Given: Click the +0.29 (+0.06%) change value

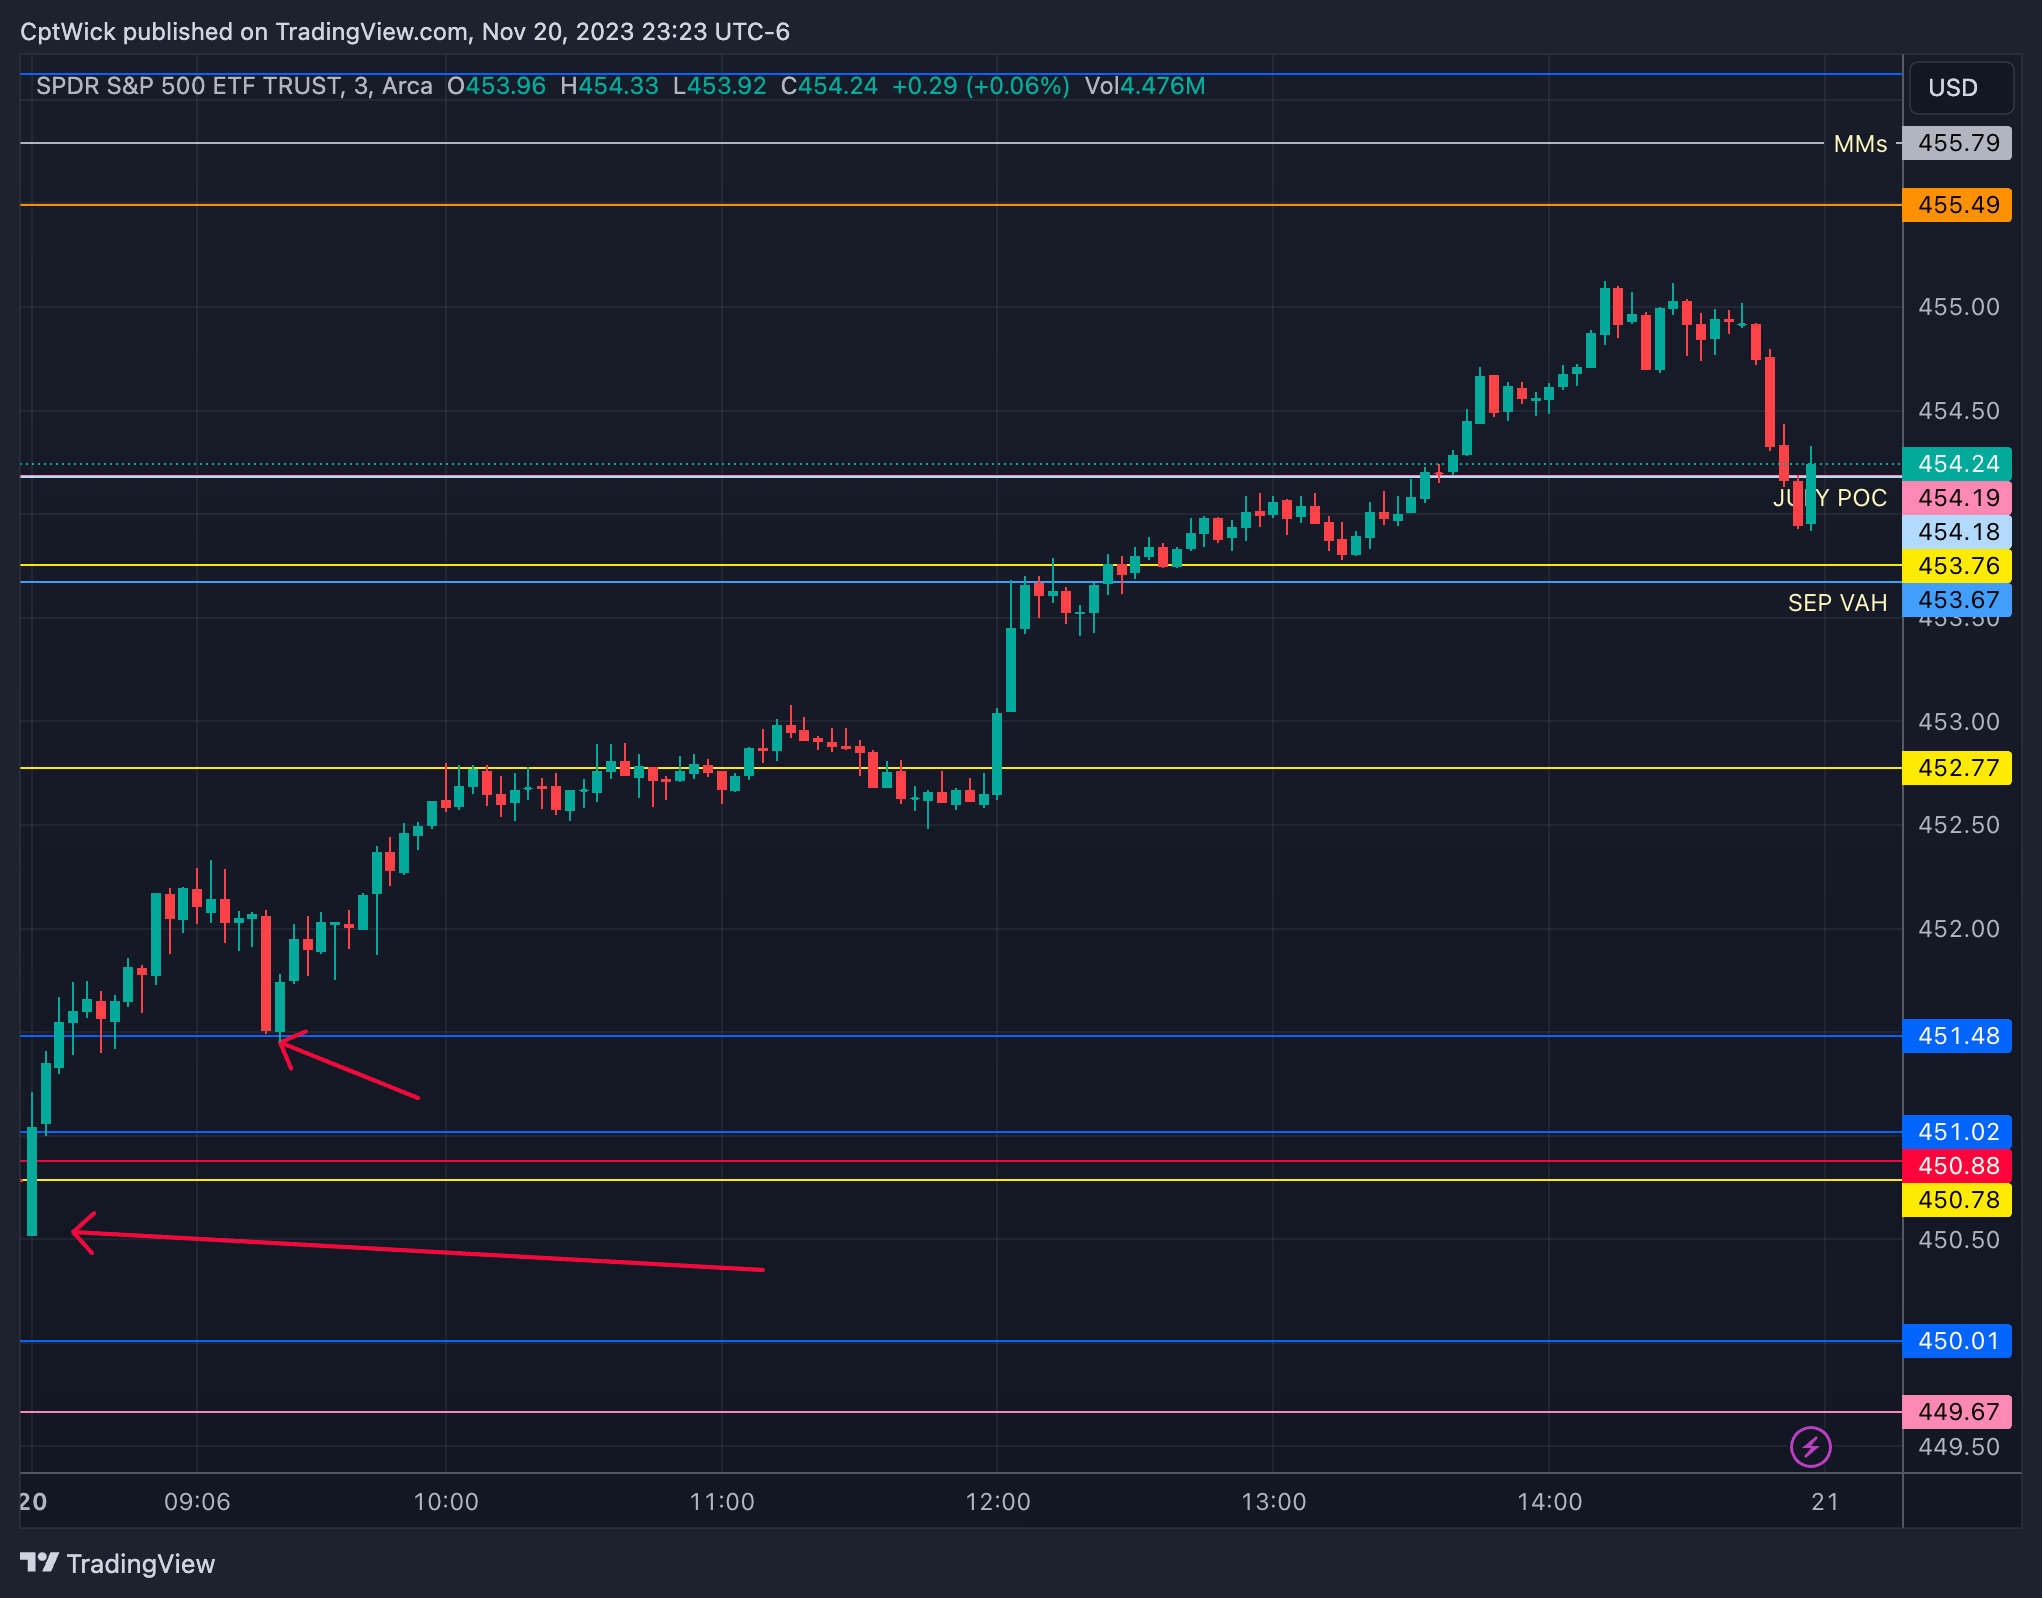Looking at the screenshot, I should coord(980,86).
